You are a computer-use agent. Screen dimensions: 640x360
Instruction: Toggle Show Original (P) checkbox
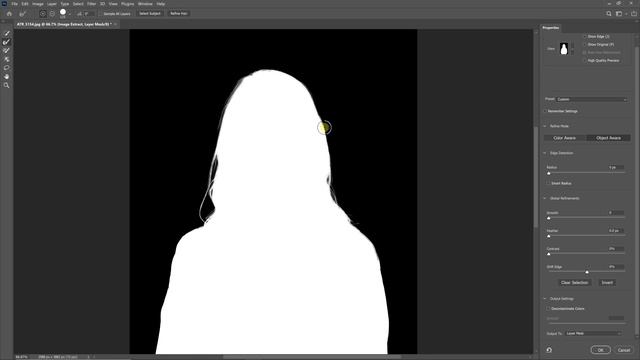(584, 44)
